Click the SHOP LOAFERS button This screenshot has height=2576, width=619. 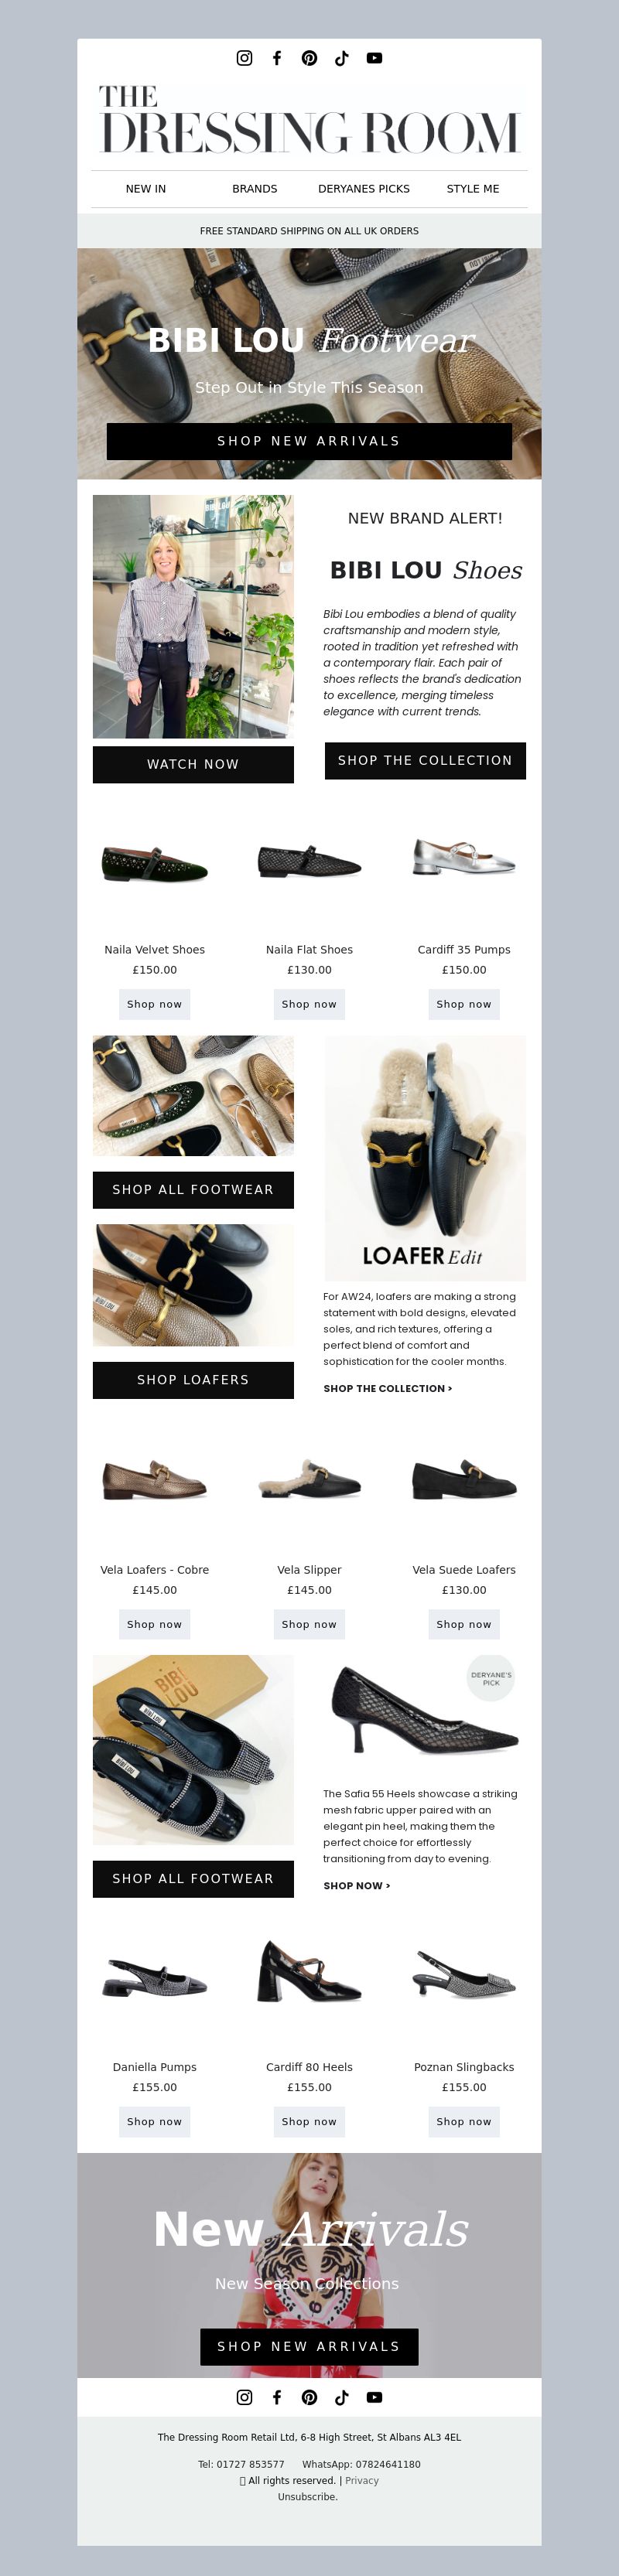193,1379
